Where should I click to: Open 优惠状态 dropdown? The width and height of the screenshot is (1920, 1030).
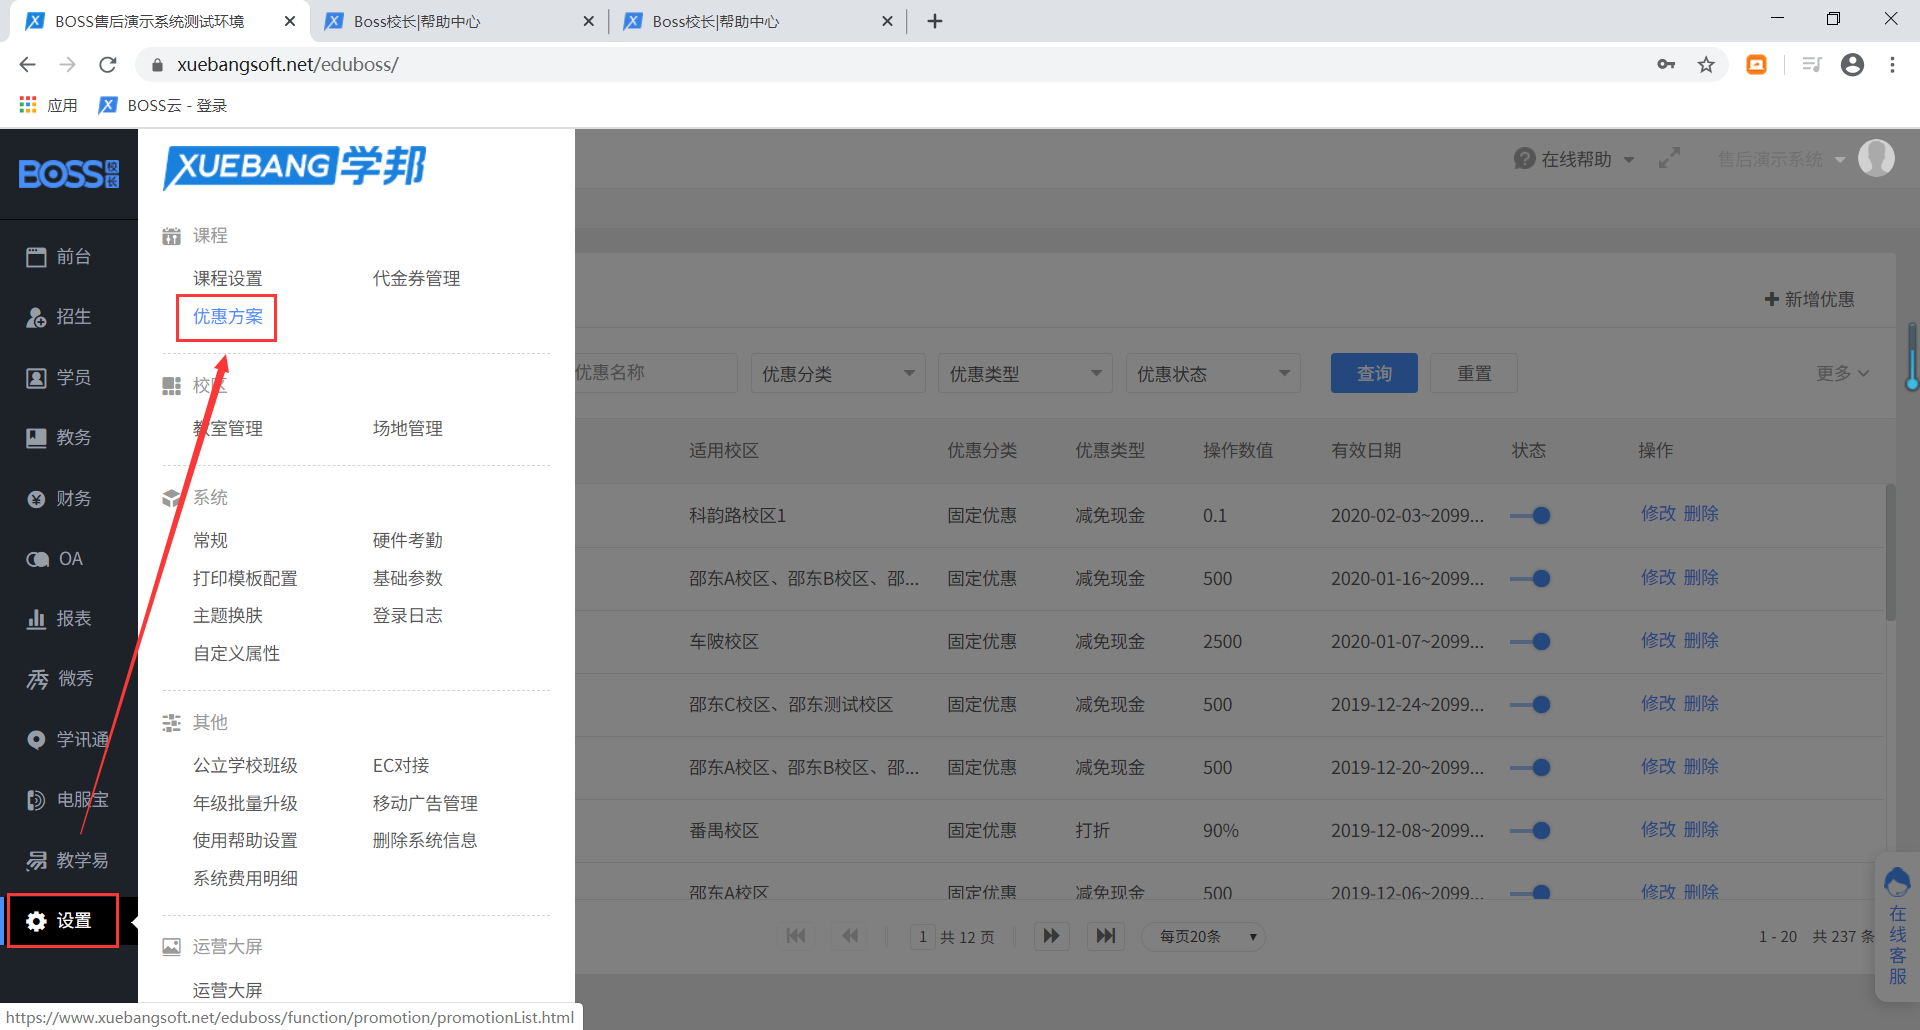[1213, 374]
